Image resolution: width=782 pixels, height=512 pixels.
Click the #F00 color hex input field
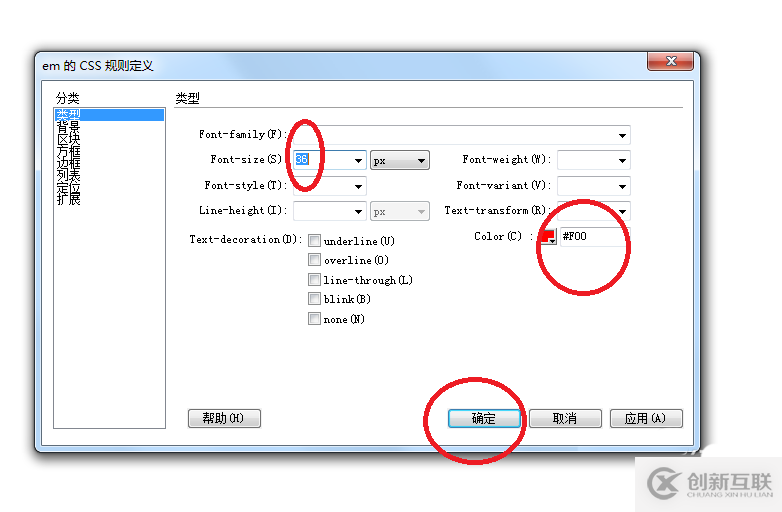point(594,236)
